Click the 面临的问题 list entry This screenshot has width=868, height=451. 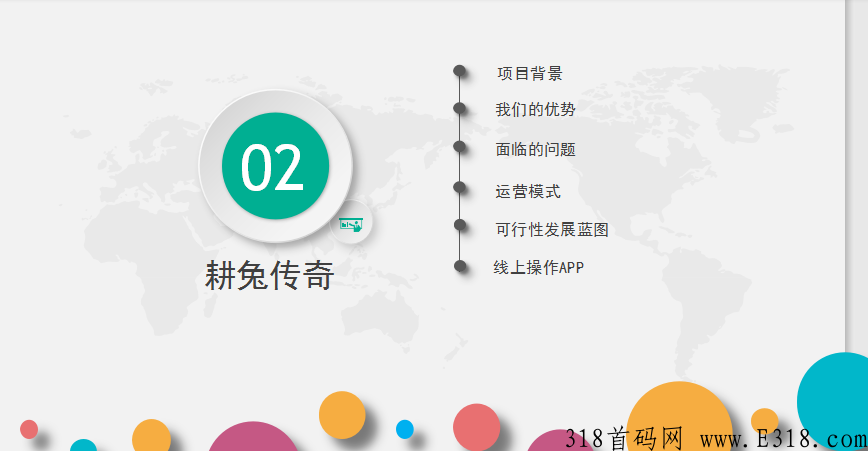coord(535,149)
